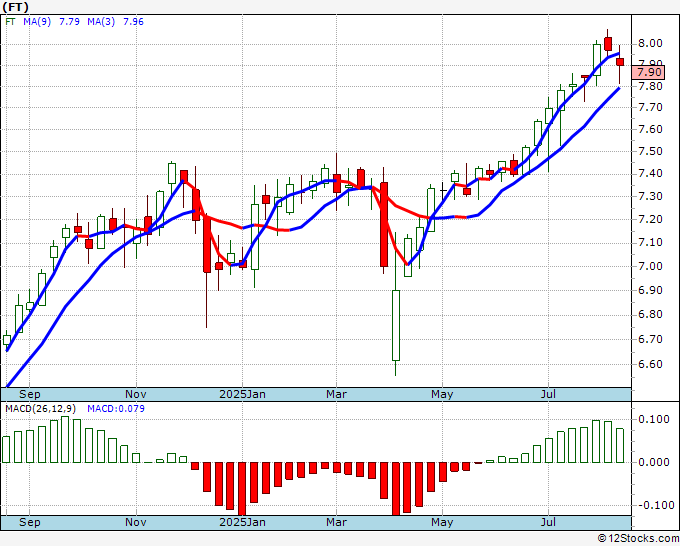Click the MA(3) value 7.96
Screen dimensions: 680x546
pos(134,22)
